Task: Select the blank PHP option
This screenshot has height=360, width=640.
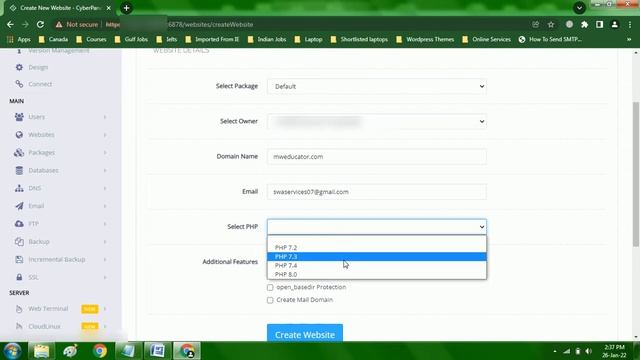Action: tap(377, 240)
